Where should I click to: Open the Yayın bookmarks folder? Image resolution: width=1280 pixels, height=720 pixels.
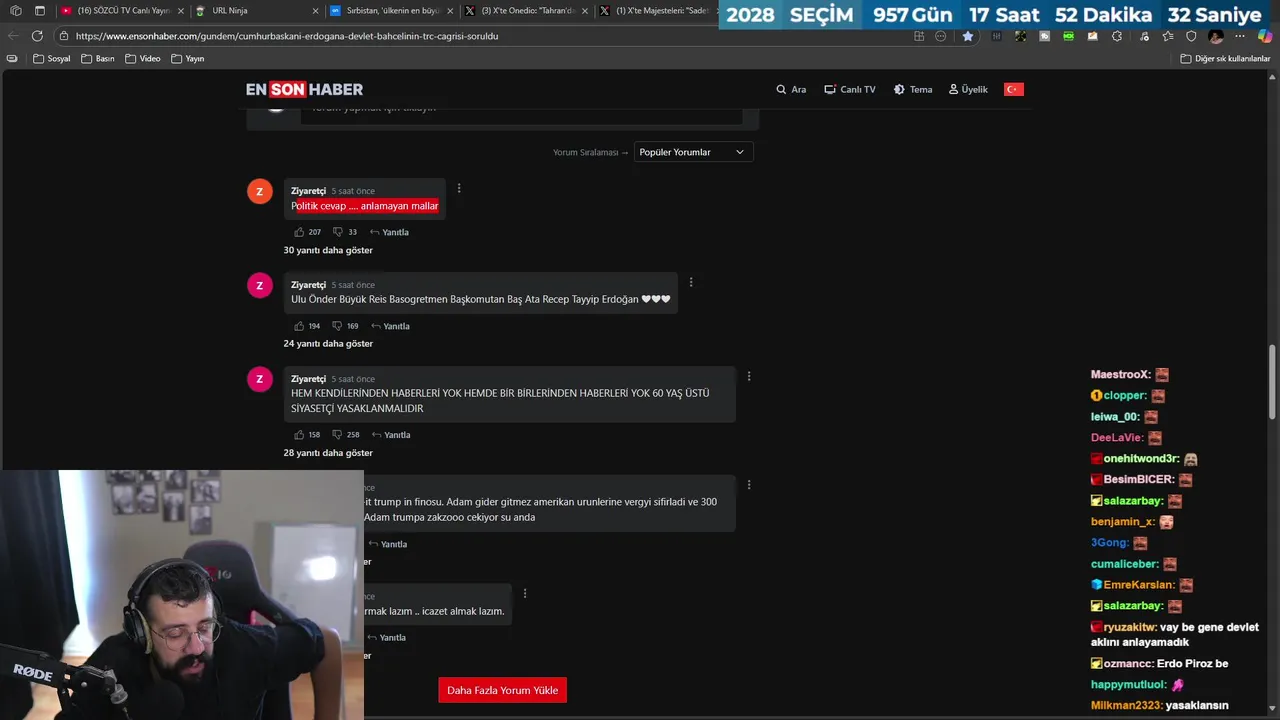(188, 58)
